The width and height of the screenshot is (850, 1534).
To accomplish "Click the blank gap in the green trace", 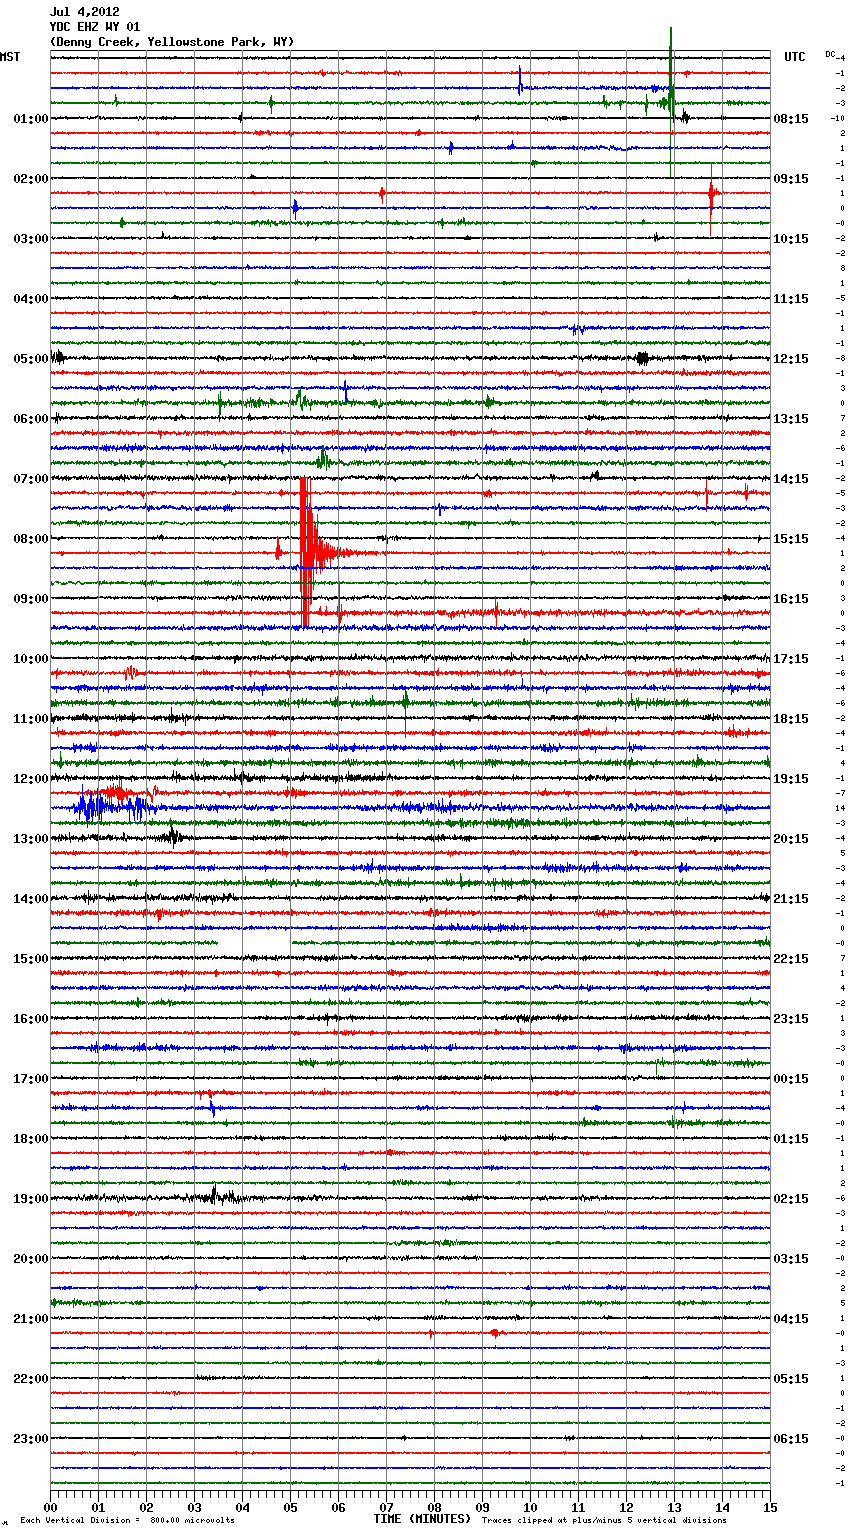I will pos(254,942).
